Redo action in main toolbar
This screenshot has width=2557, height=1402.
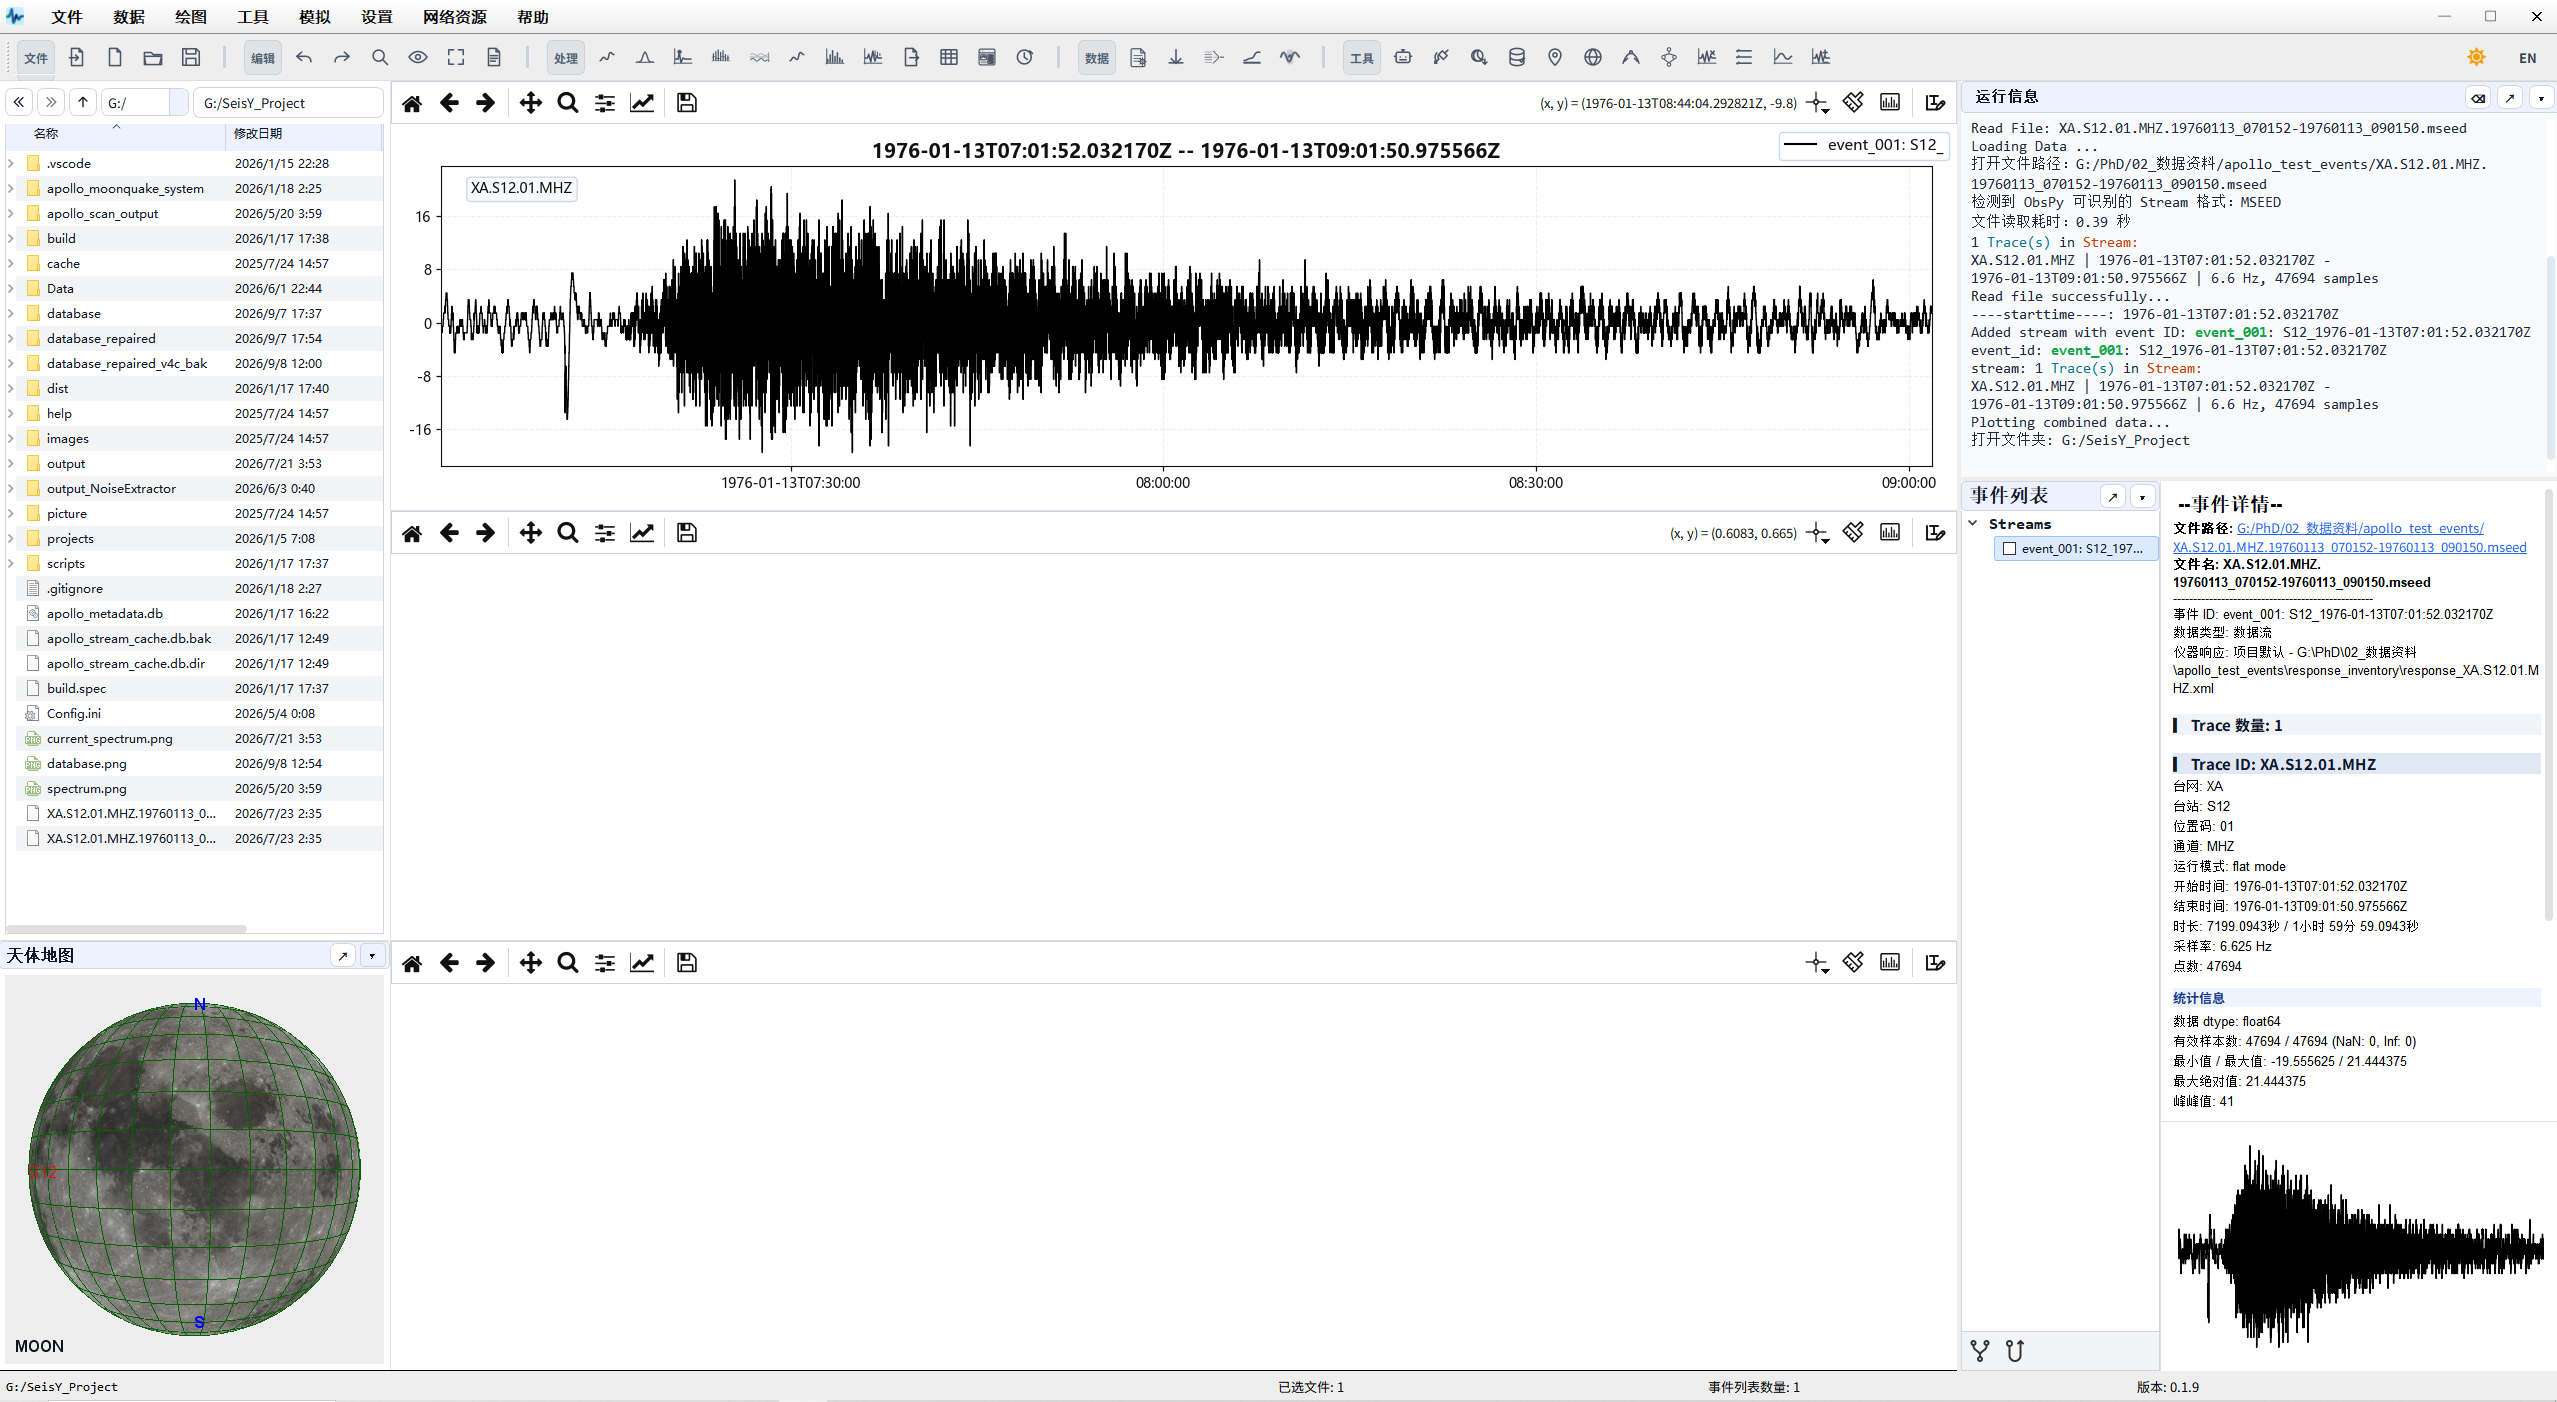click(x=342, y=57)
